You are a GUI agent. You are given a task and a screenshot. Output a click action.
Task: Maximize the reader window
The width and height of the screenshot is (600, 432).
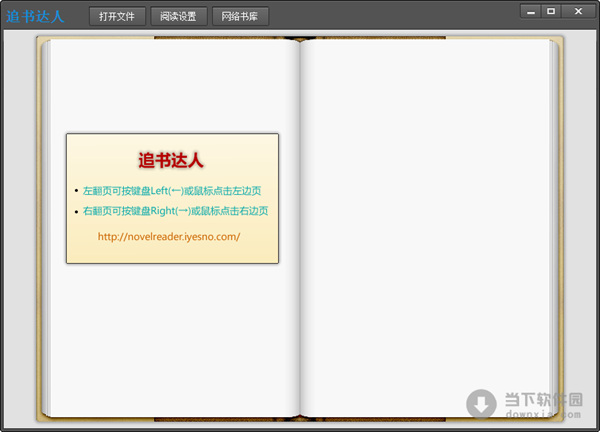click(551, 12)
